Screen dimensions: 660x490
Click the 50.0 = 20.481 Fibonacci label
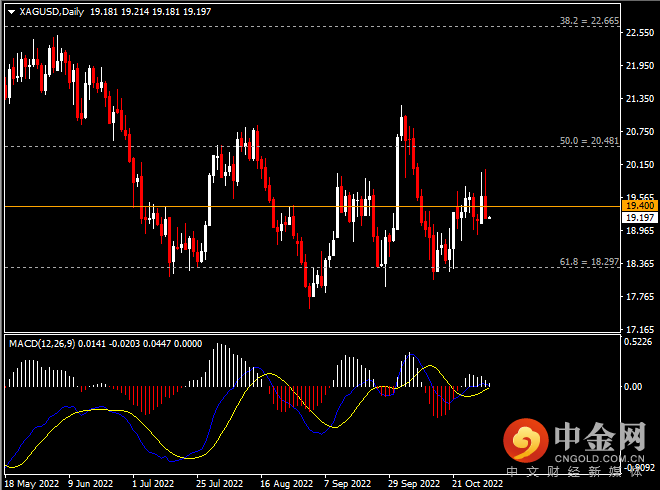589,141
